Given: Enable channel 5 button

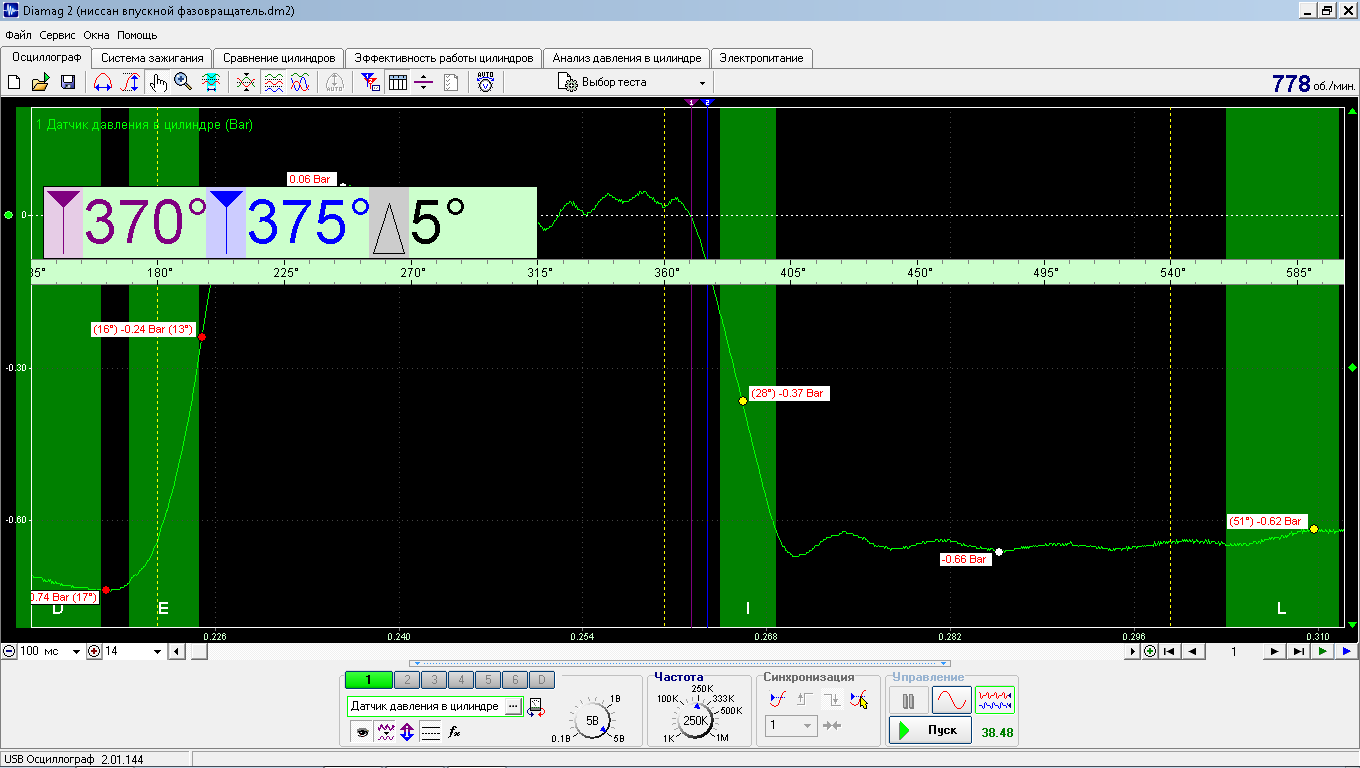Looking at the screenshot, I should point(487,680).
